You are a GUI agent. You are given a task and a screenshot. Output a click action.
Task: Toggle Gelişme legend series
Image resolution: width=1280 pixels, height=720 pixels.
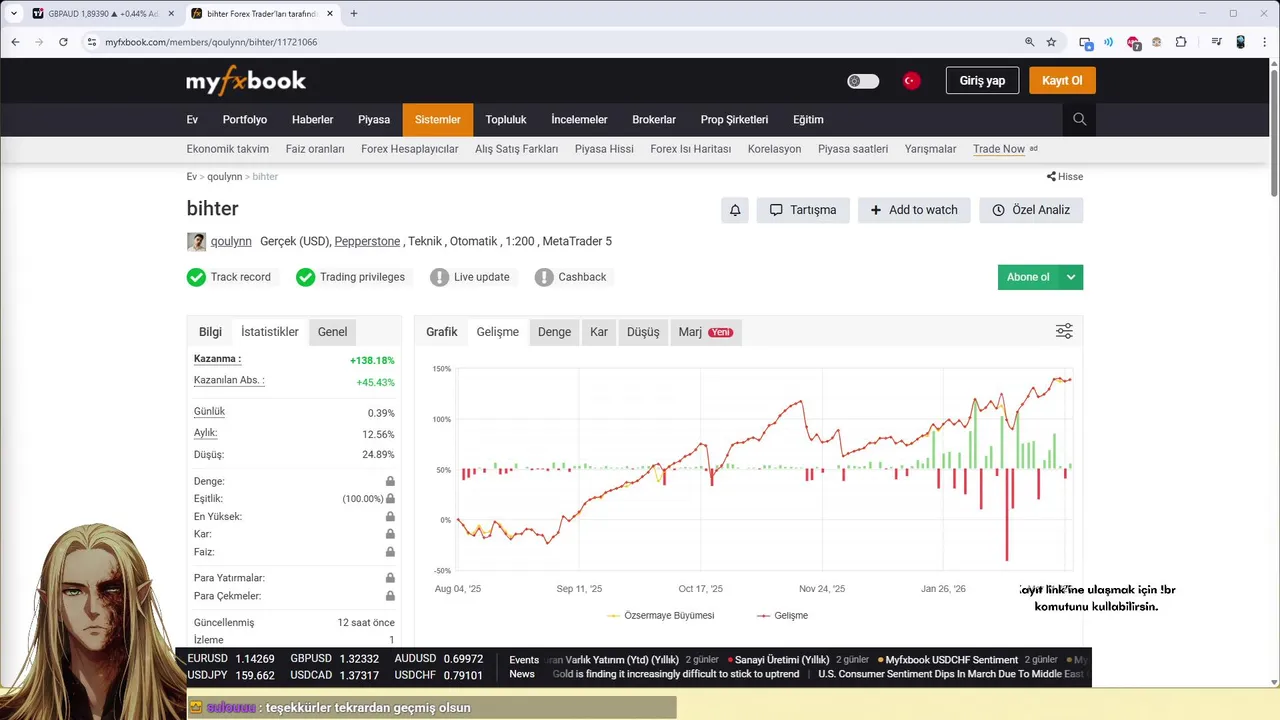[x=783, y=616]
